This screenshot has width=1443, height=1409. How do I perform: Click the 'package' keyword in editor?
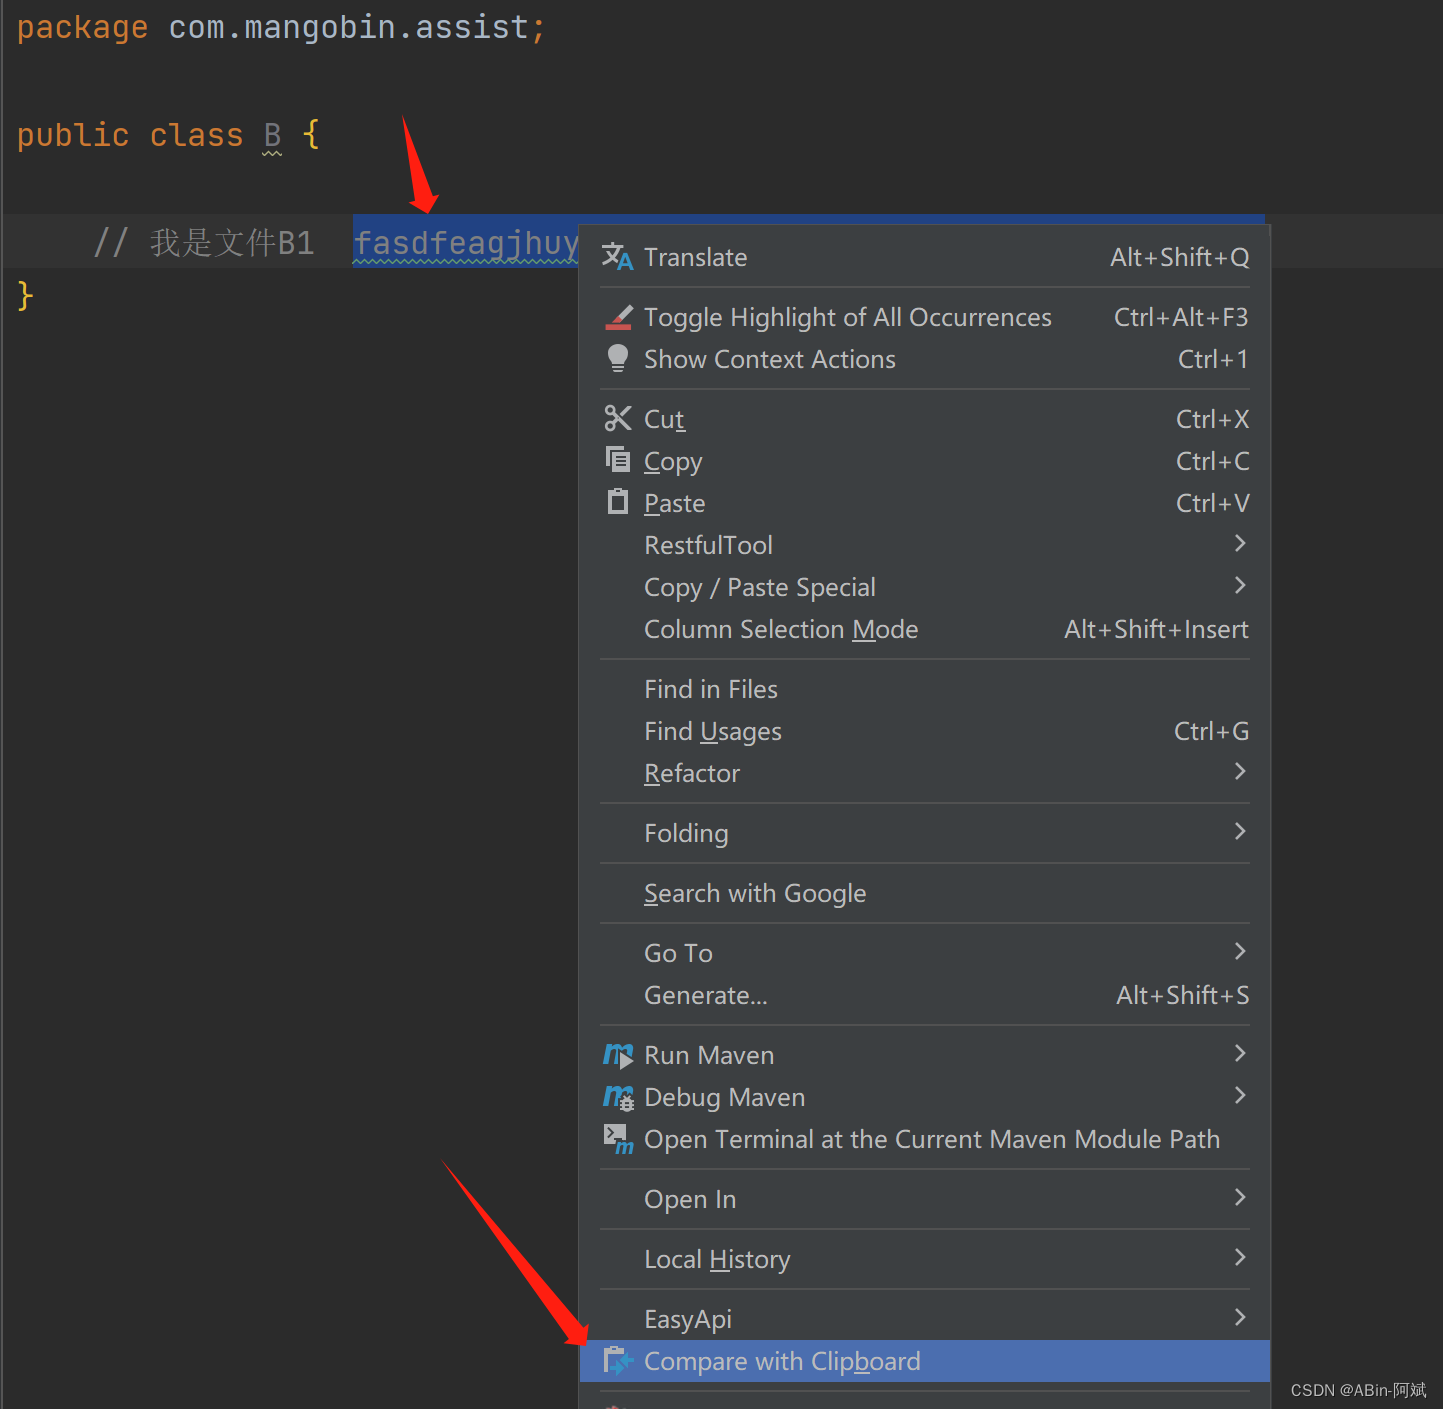point(82,28)
